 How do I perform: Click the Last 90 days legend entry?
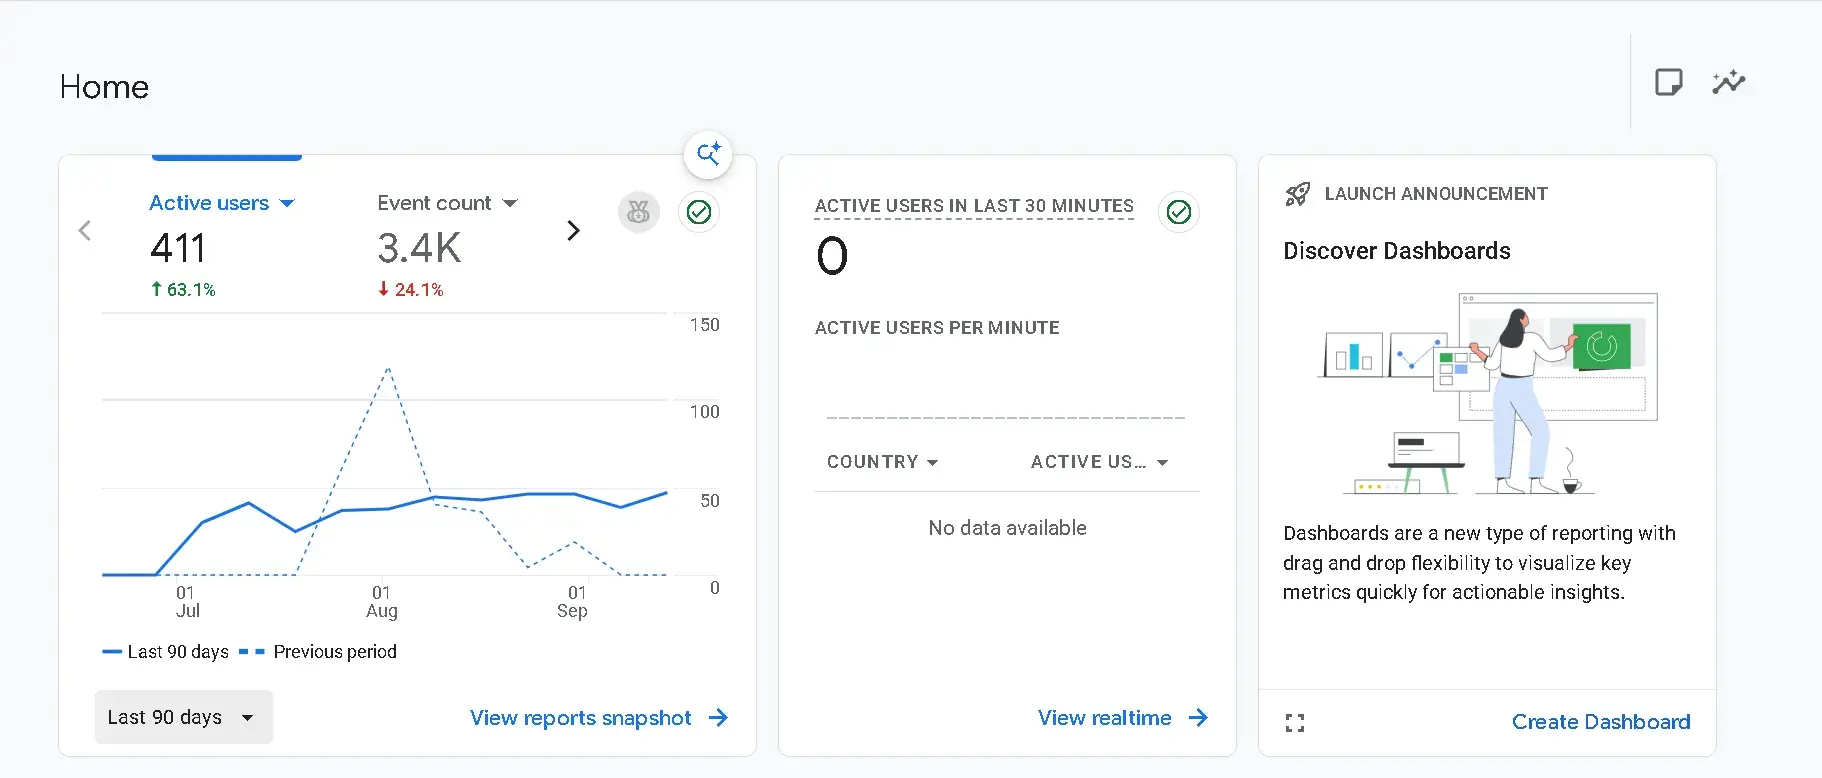click(166, 652)
